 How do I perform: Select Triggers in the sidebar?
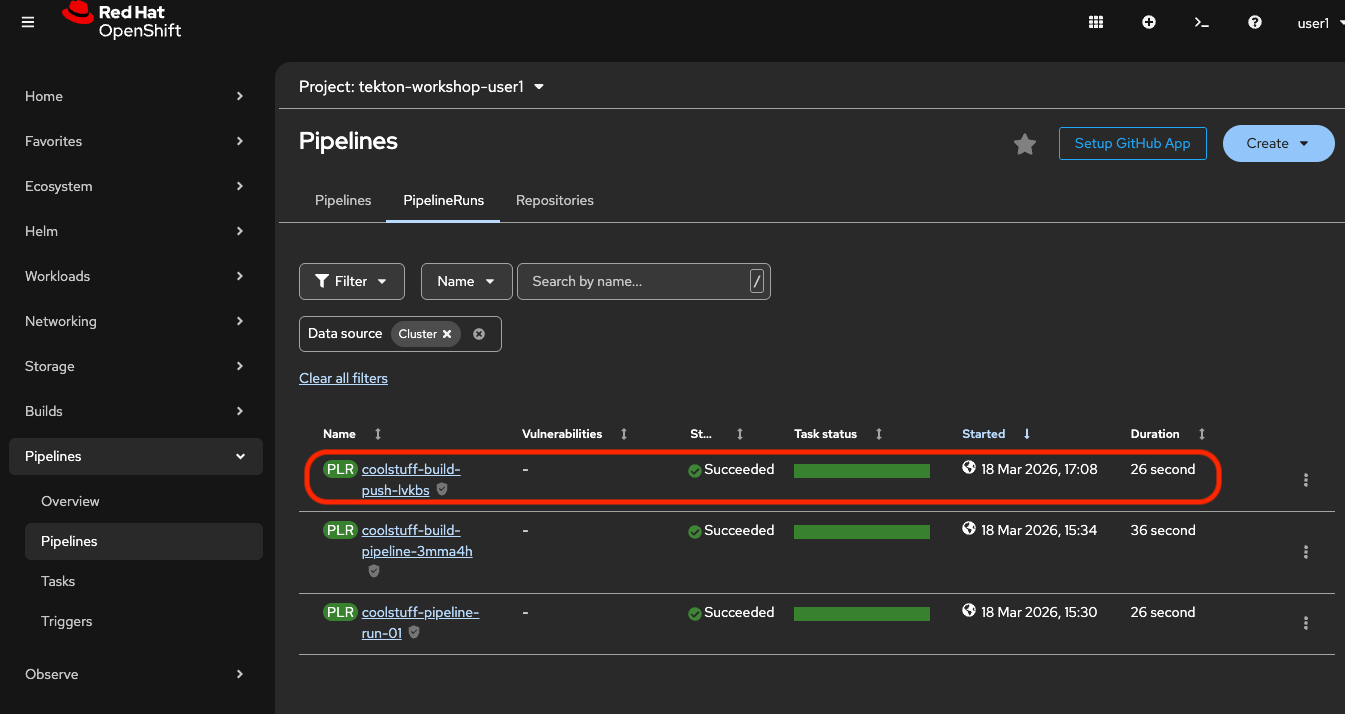[66, 621]
